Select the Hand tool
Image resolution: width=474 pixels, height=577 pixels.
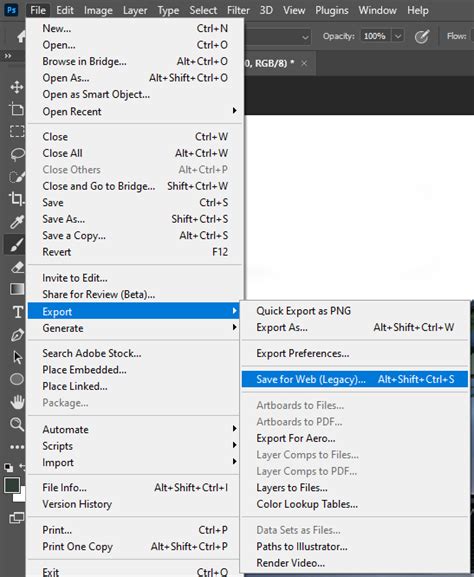[17, 402]
